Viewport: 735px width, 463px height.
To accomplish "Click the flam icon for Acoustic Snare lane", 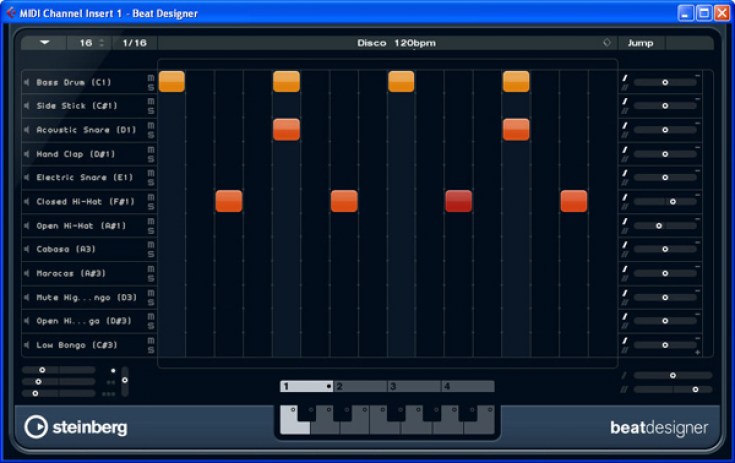I will click(x=624, y=126).
